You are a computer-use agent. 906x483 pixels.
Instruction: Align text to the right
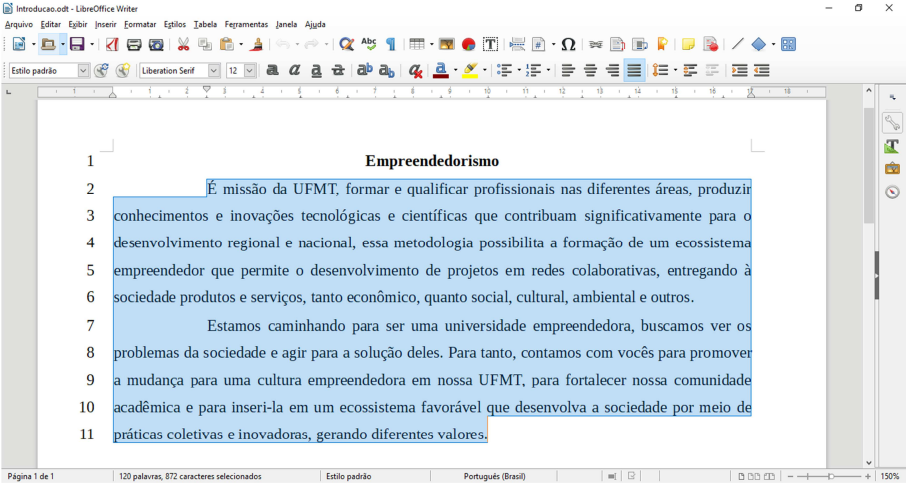coord(612,70)
